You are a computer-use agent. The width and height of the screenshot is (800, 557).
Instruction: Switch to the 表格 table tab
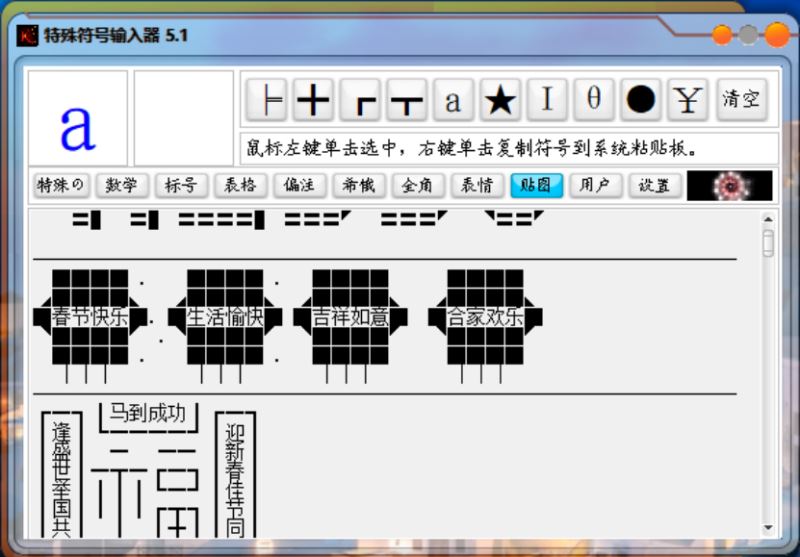pyautogui.click(x=240, y=185)
